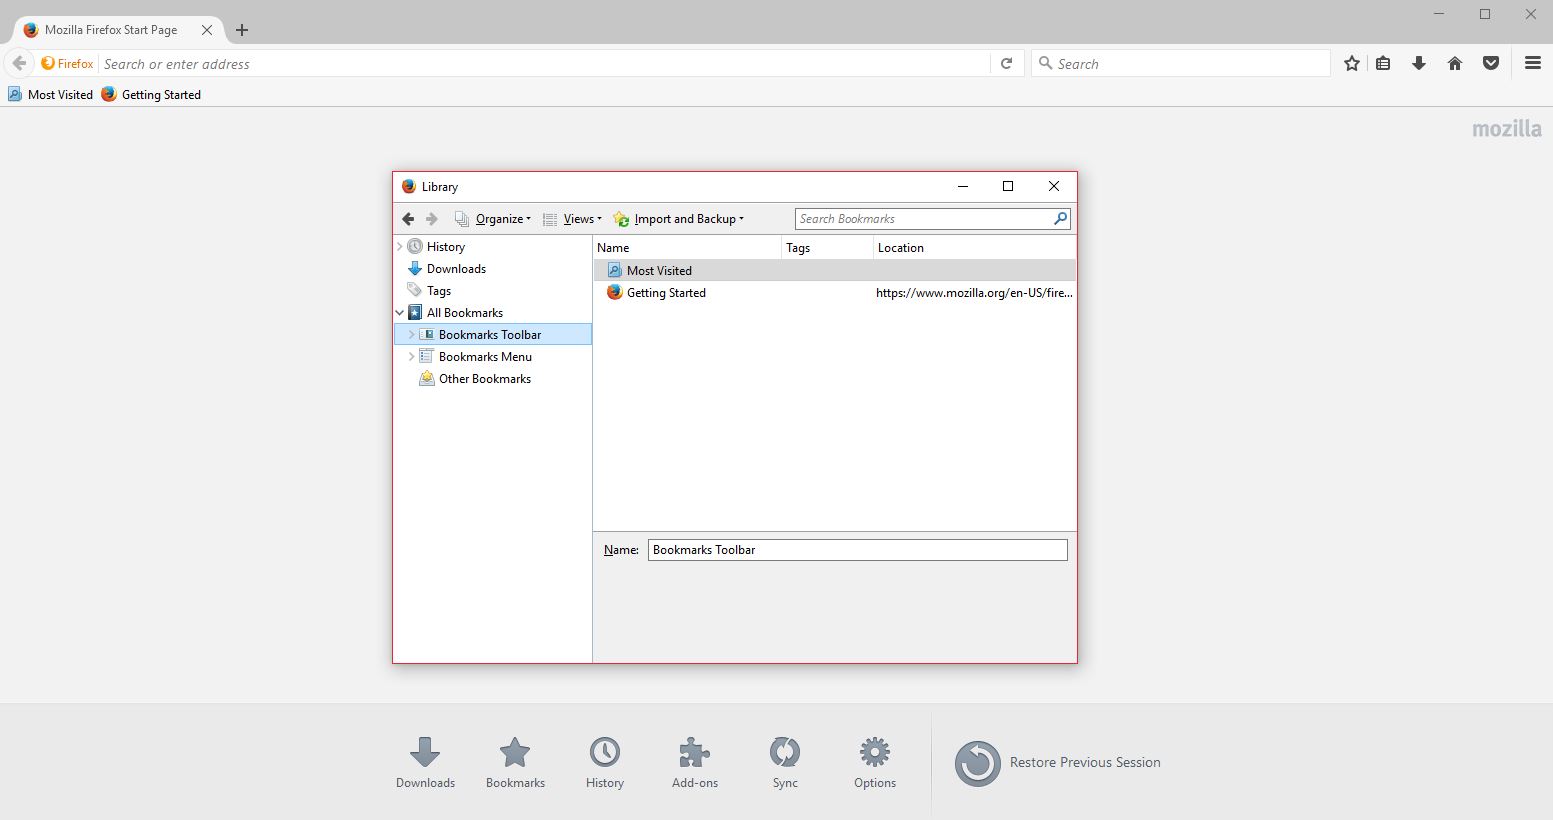The image size is (1553, 820).
Task: Click the reload page icon
Action: [x=1007, y=63]
